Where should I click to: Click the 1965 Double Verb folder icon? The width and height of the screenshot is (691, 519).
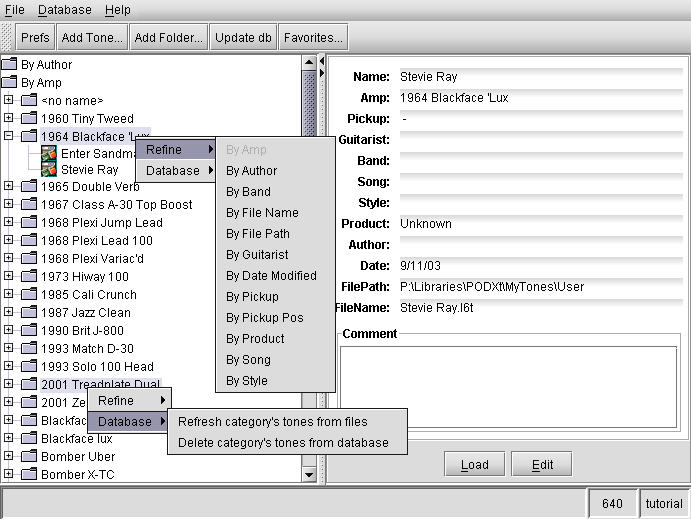click(29, 186)
